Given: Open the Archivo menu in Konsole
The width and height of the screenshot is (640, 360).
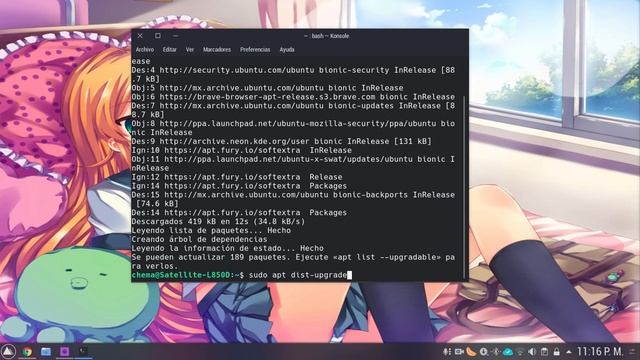Looking at the screenshot, I should (144, 49).
